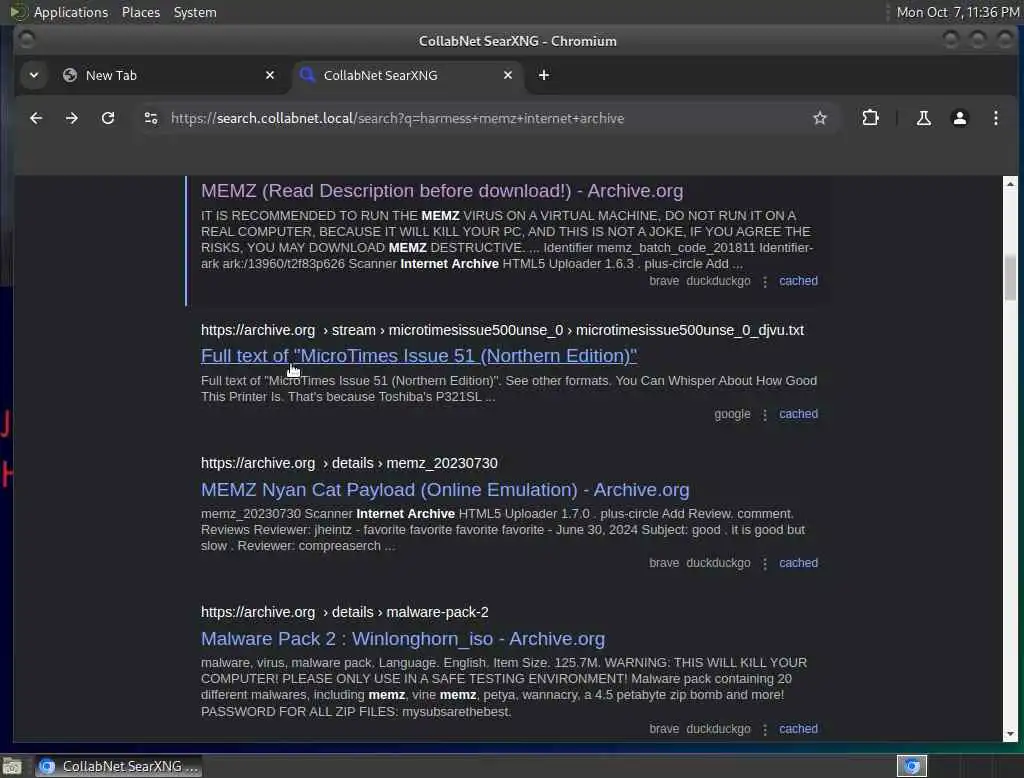
Task: Select the CollabNet SearXNG tab
Action: [x=406, y=75]
